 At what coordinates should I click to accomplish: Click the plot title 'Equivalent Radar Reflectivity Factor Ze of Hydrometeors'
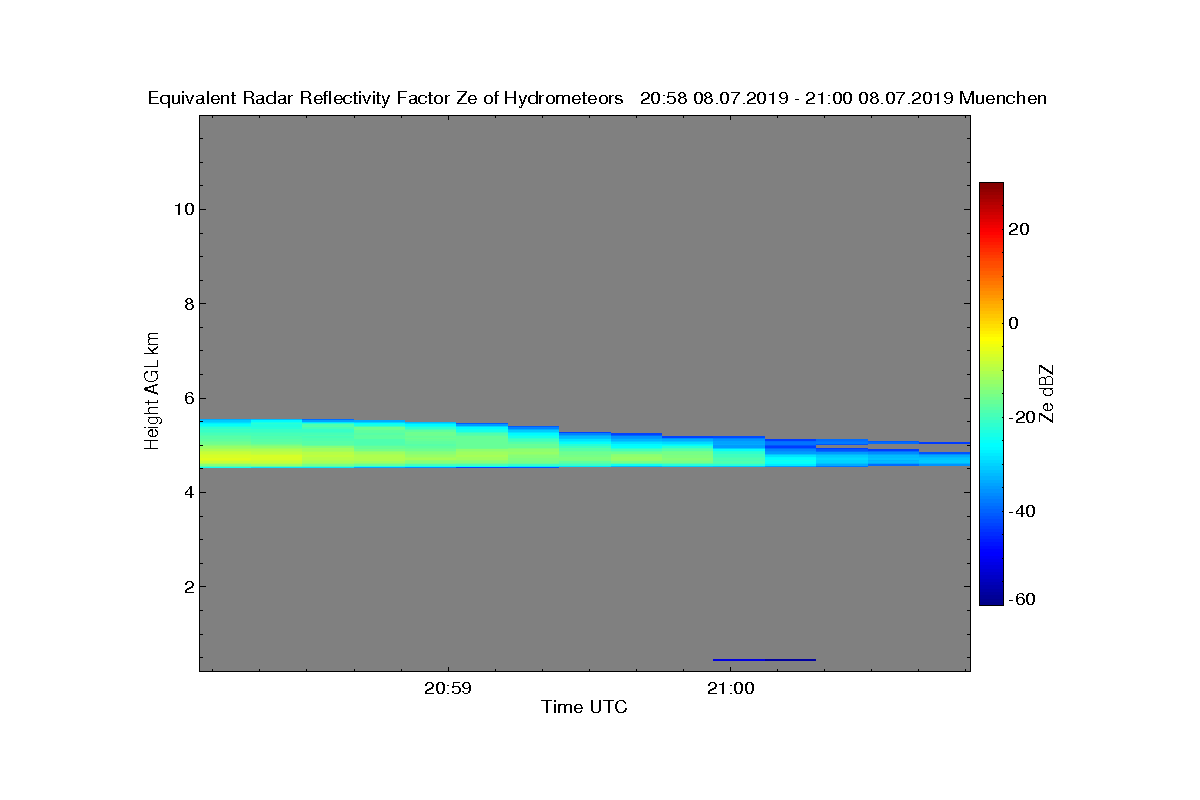click(x=386, y=98)
